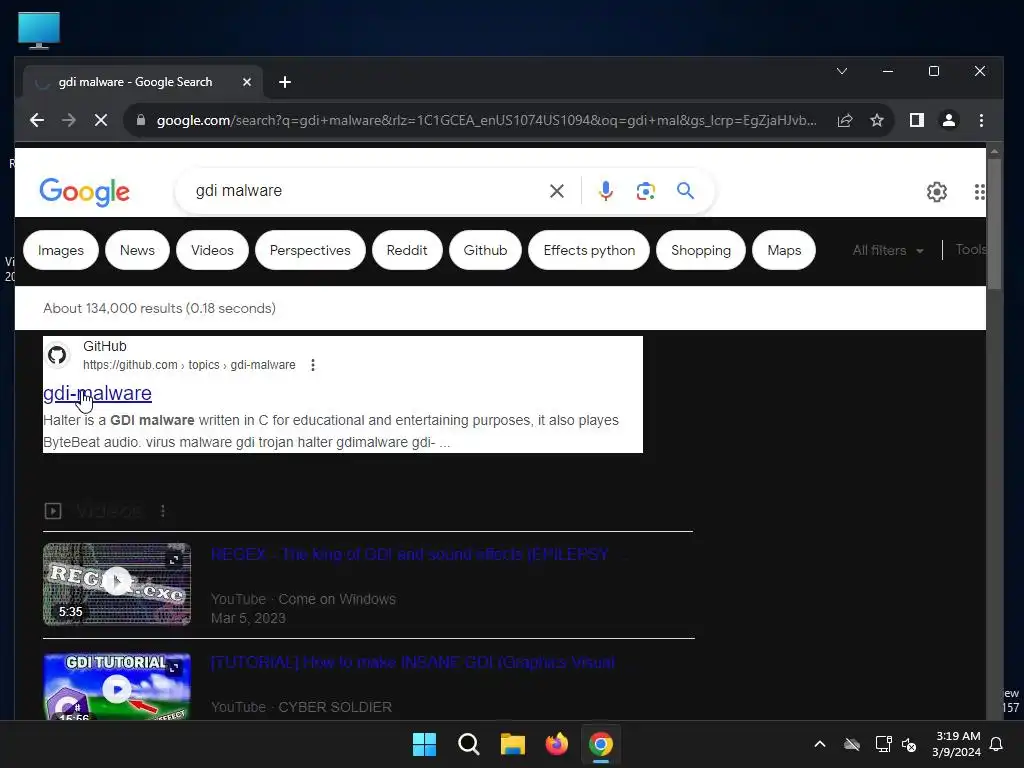Open taskbar Search
This screenshot has width=1024, height=768.
click(x=468, y=744)
